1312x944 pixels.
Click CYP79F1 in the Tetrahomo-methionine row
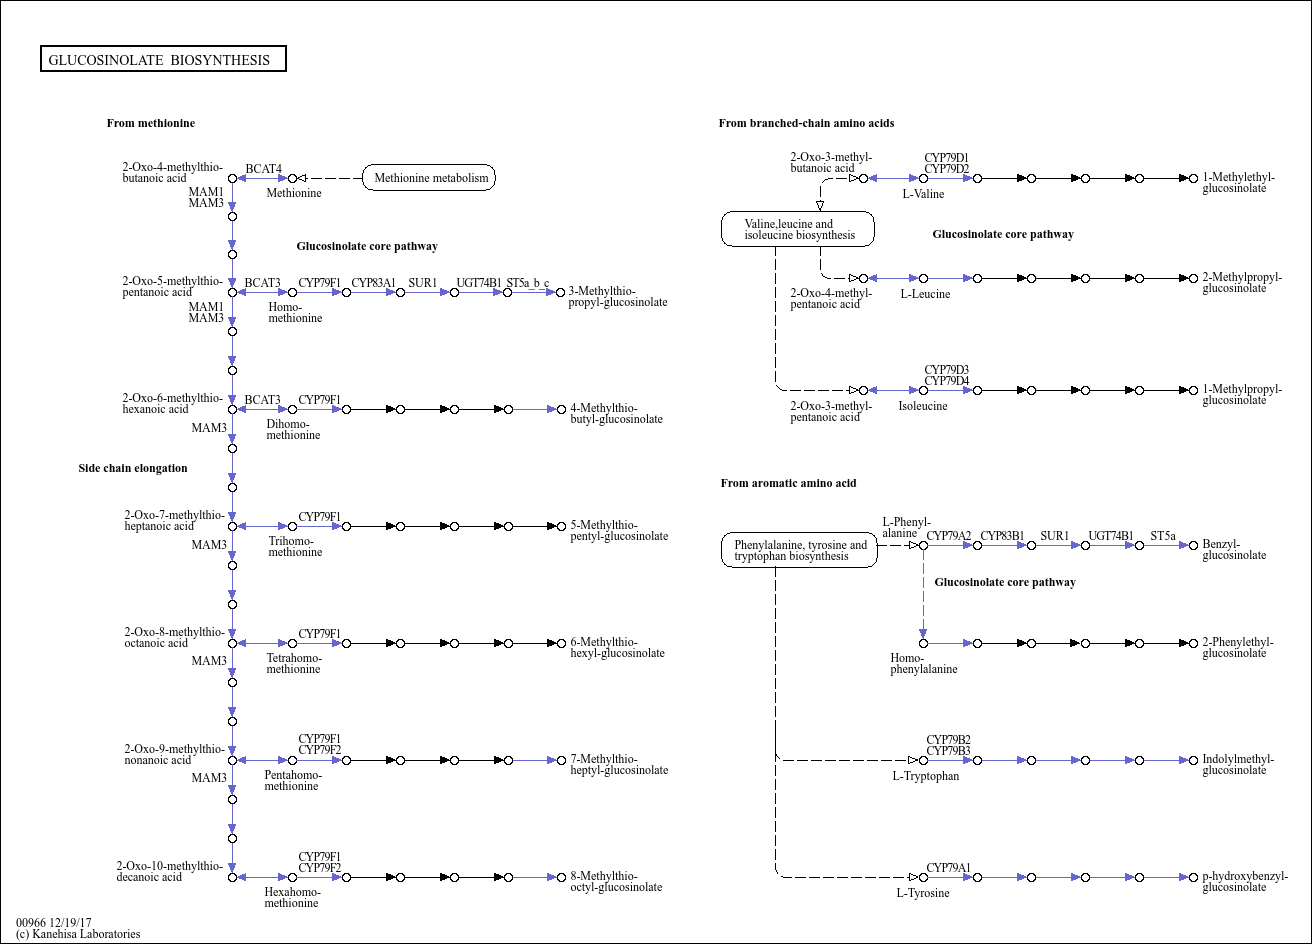(x=319, y=634)
